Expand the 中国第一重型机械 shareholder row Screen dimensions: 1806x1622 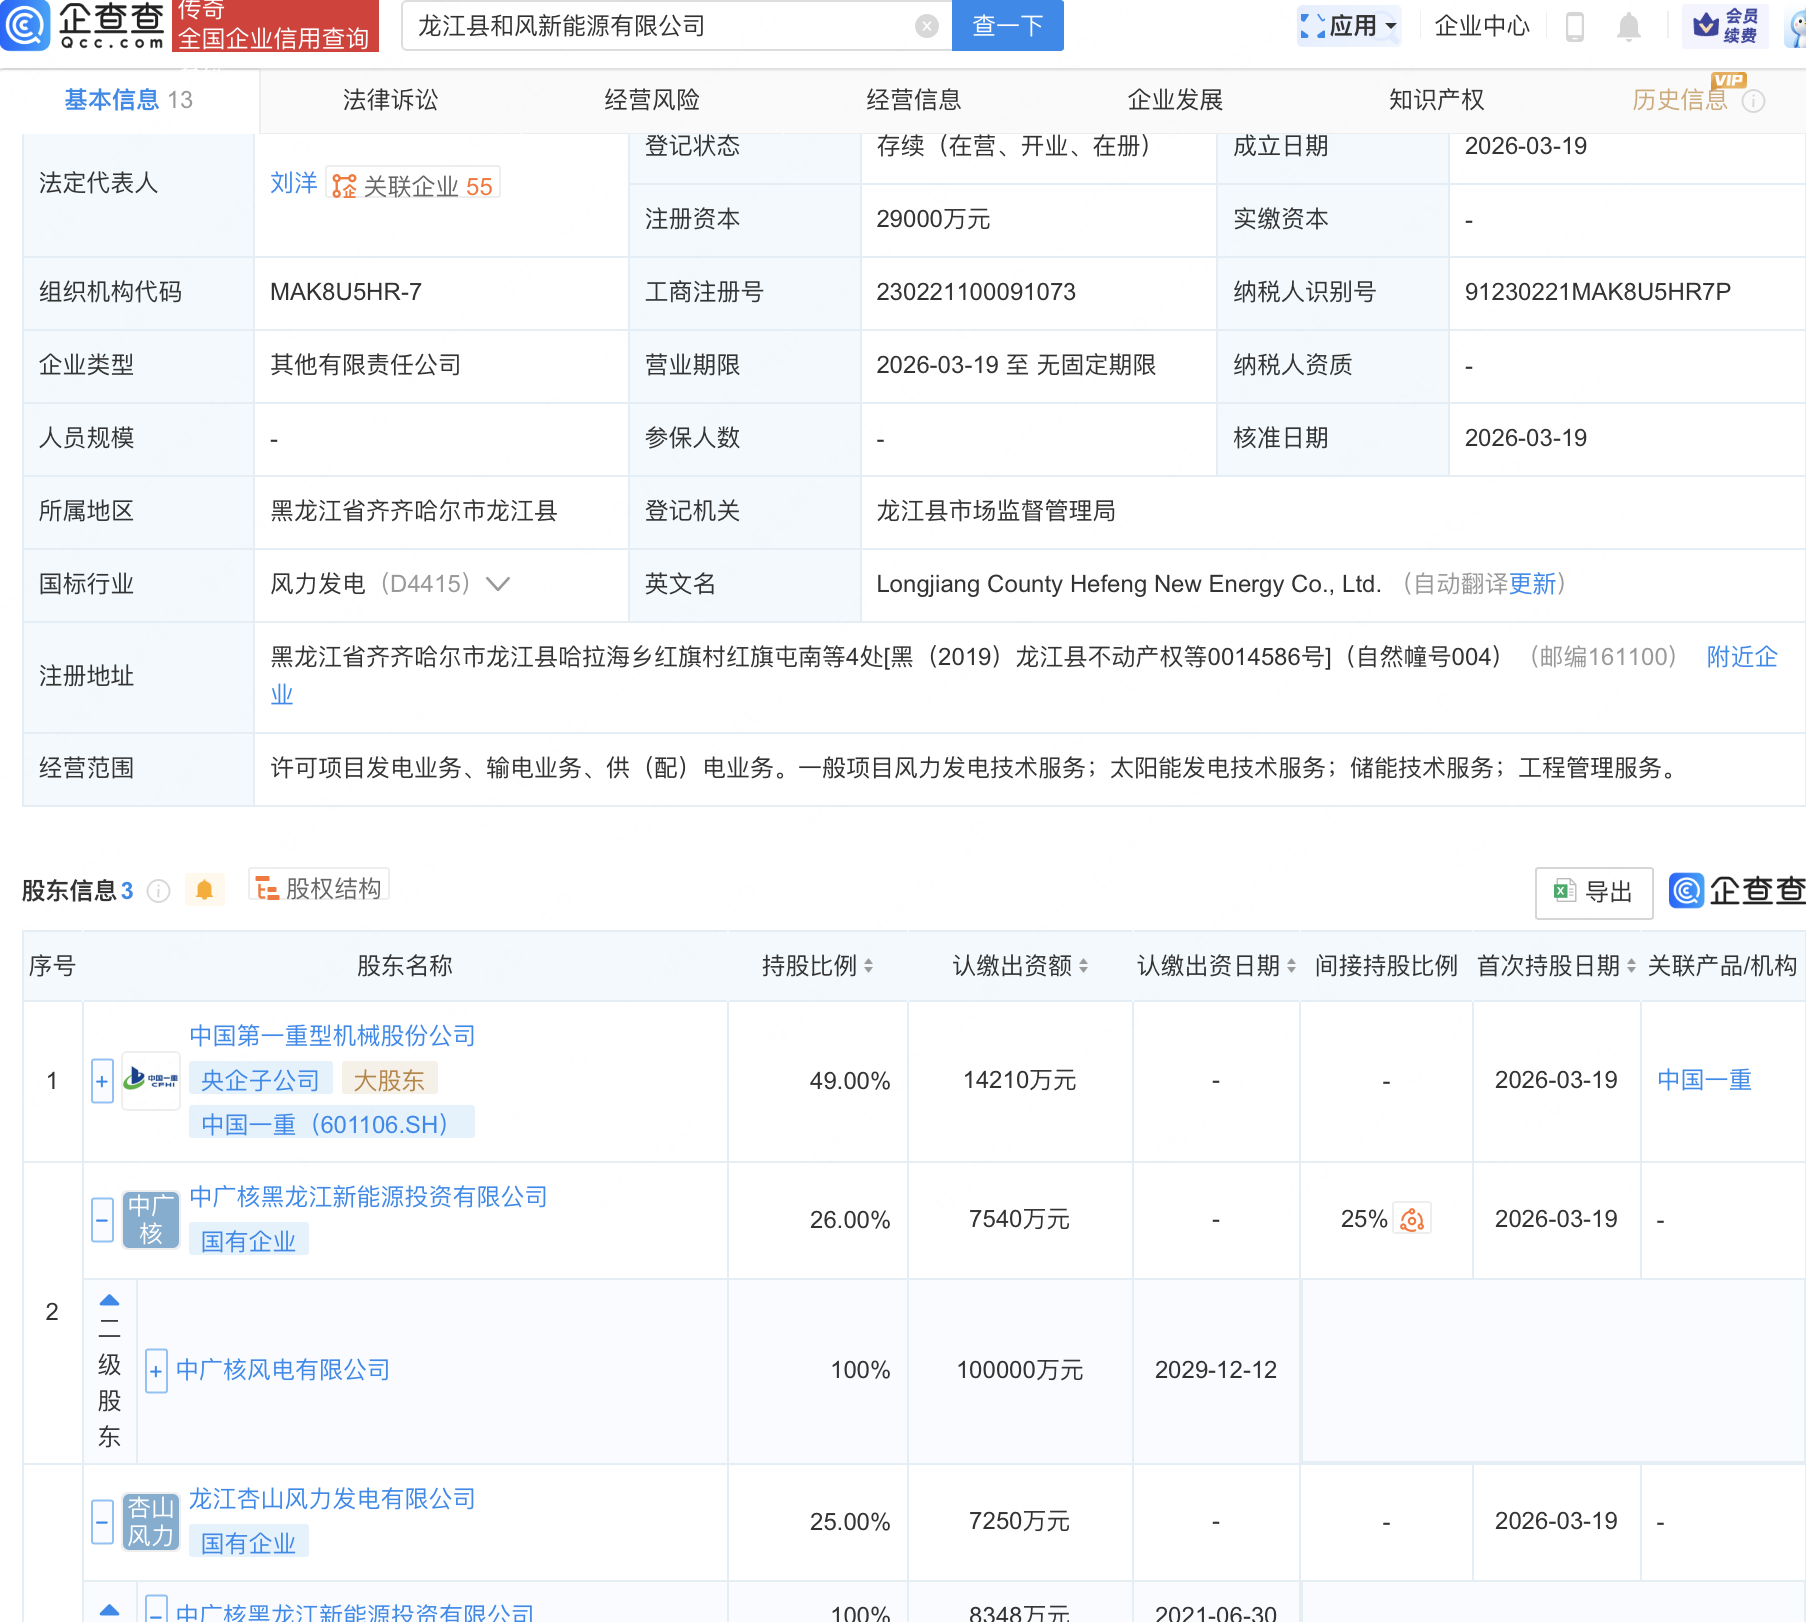tap(102, 1081)
